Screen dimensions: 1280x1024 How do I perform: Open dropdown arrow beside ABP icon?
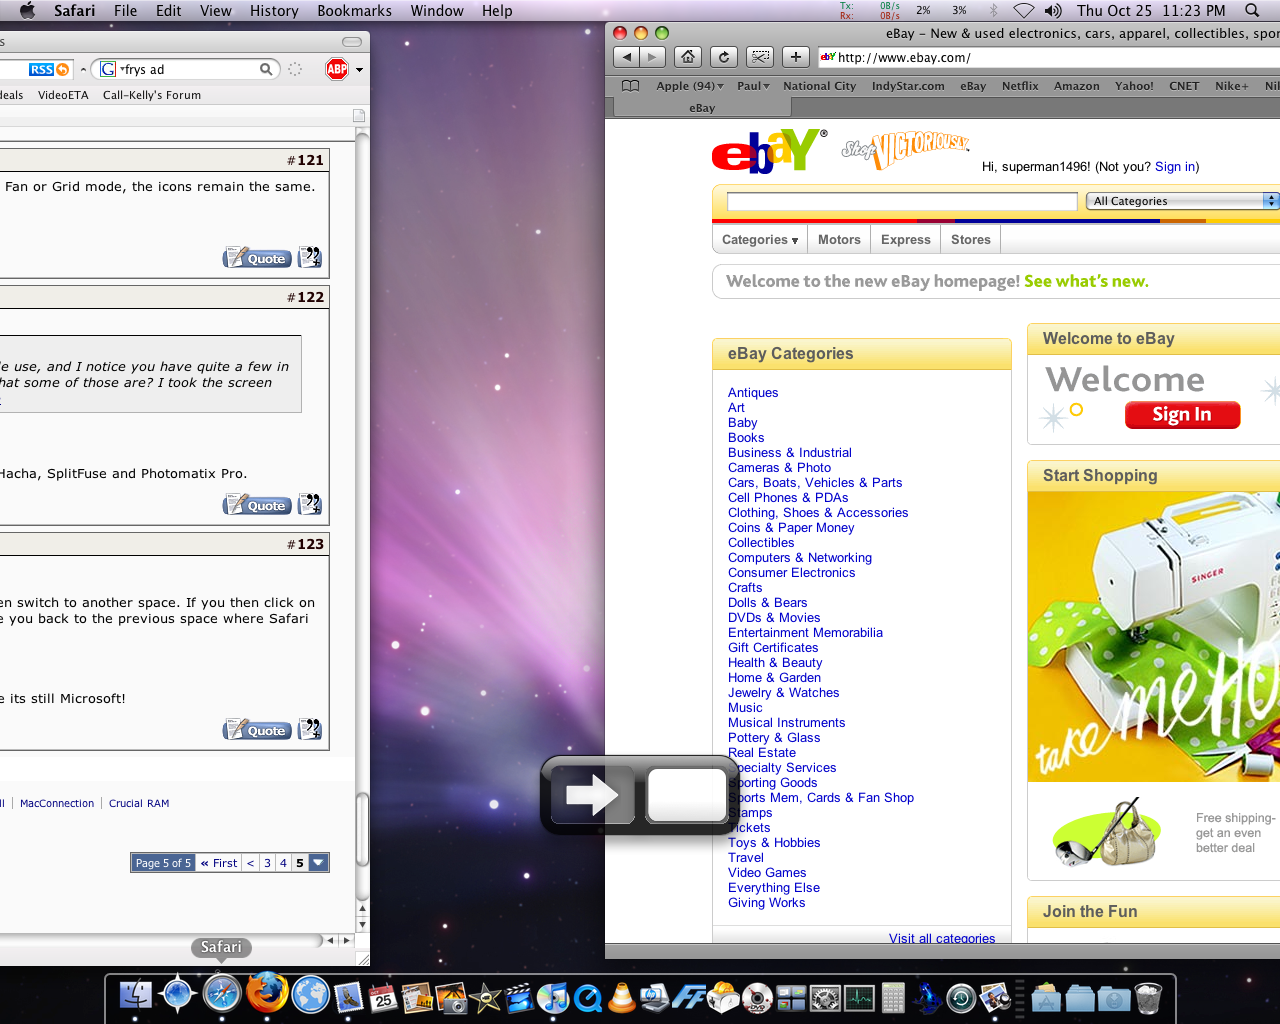coord(359,70)
